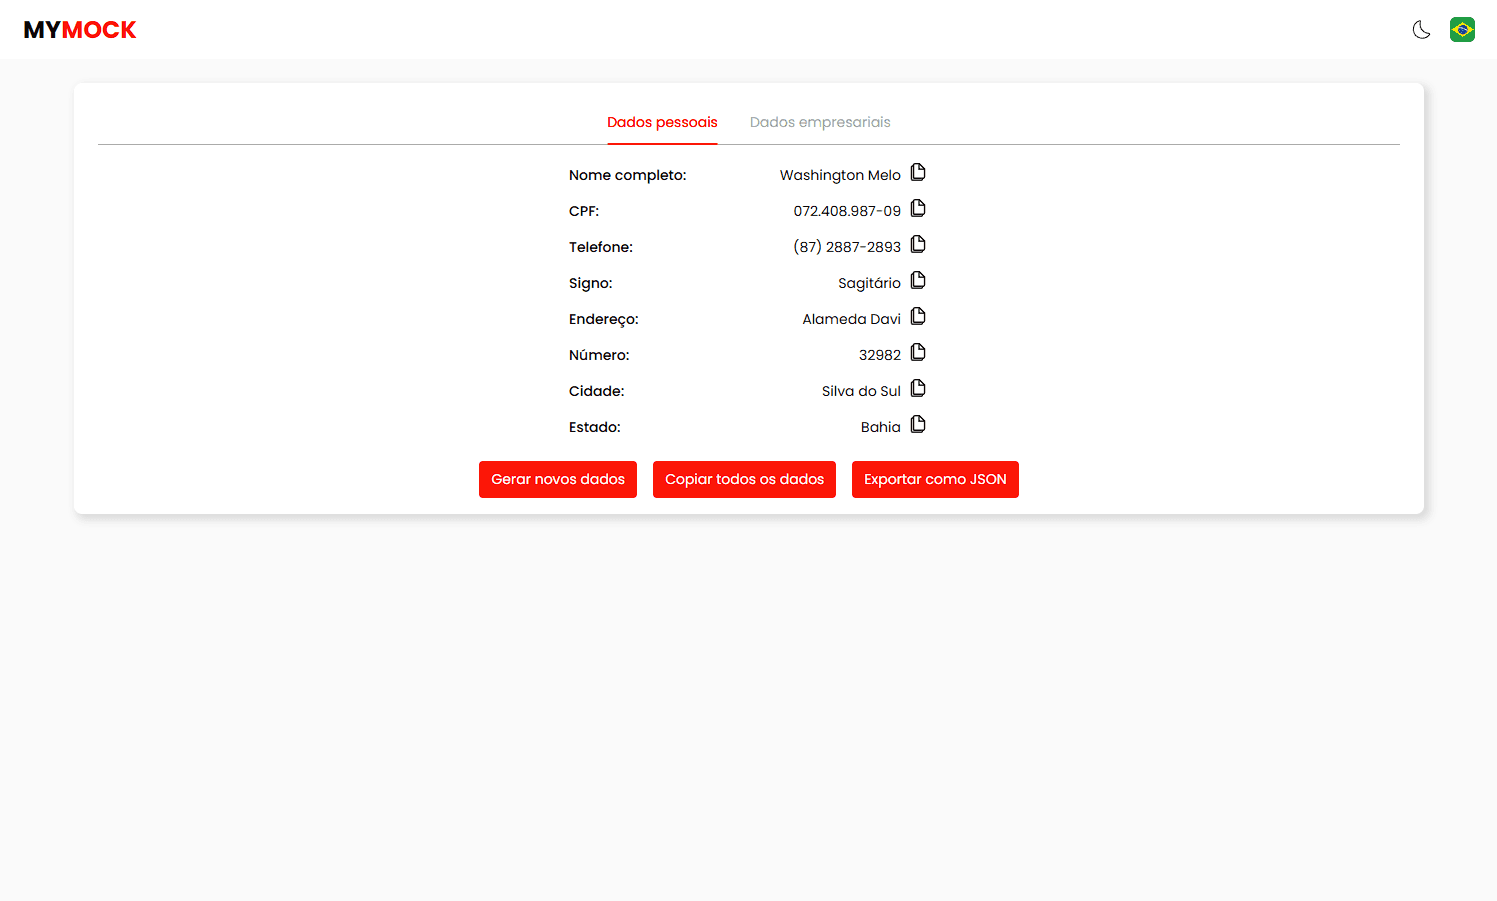
Task: Click the Estado: label
Action: [x=595, y=427]
